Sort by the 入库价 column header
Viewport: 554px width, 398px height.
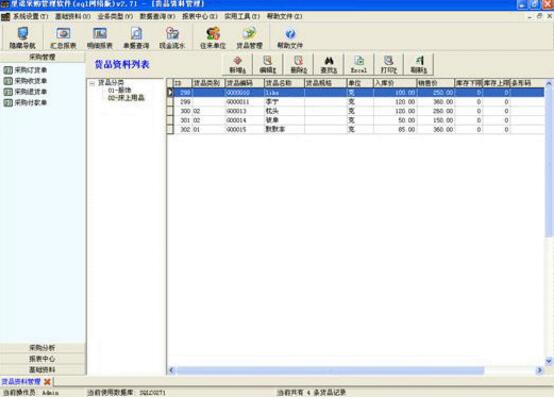coord(395,83)
